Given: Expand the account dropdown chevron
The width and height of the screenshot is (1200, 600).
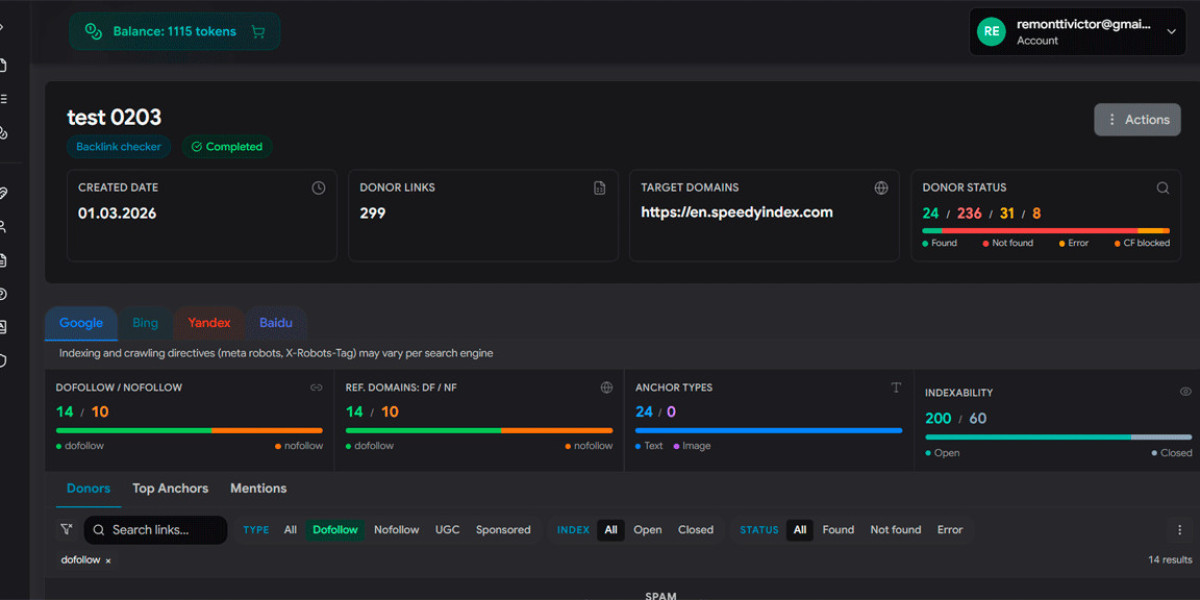Looking at the screenshot, I should [x=1171, y=31].
